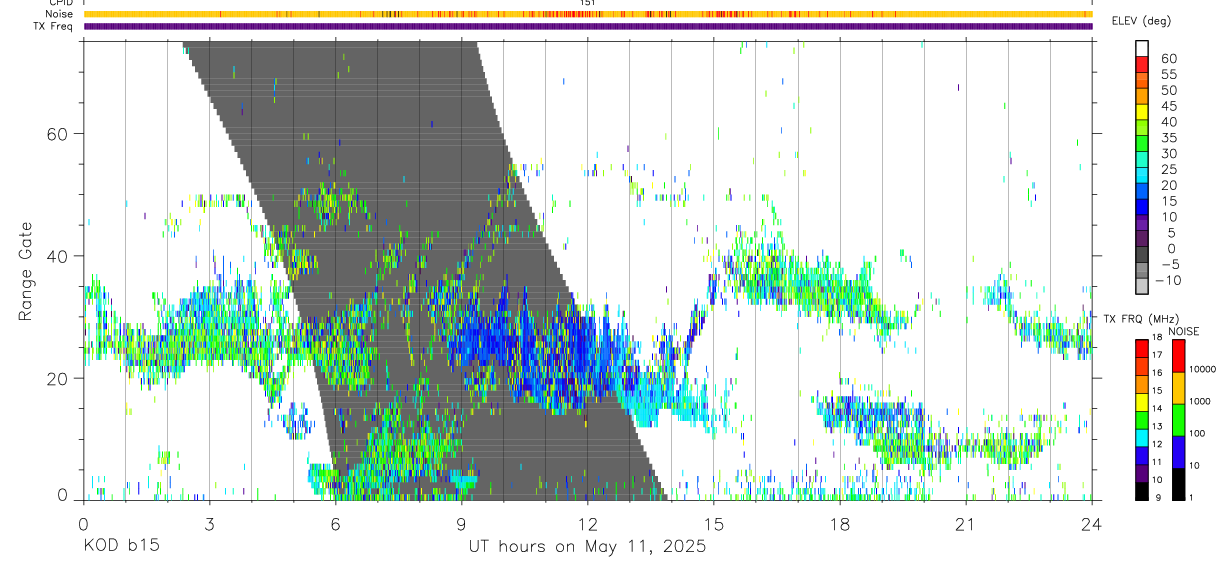1228x567 pixels.
Task: Click the 'ELEV (deg)' legend title
Action: tap(1141, 21)
